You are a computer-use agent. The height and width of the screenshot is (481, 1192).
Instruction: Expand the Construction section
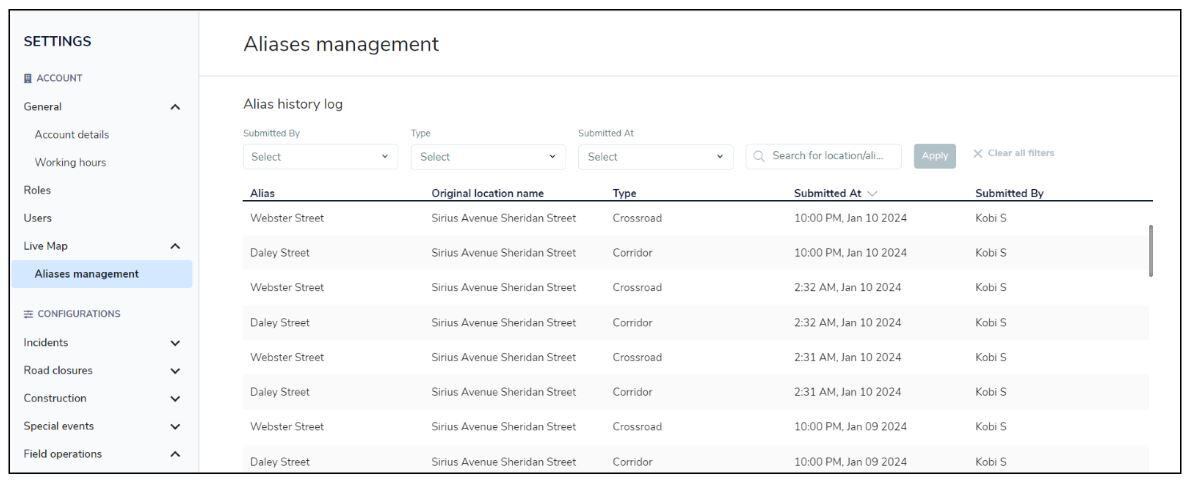point(175,398)
